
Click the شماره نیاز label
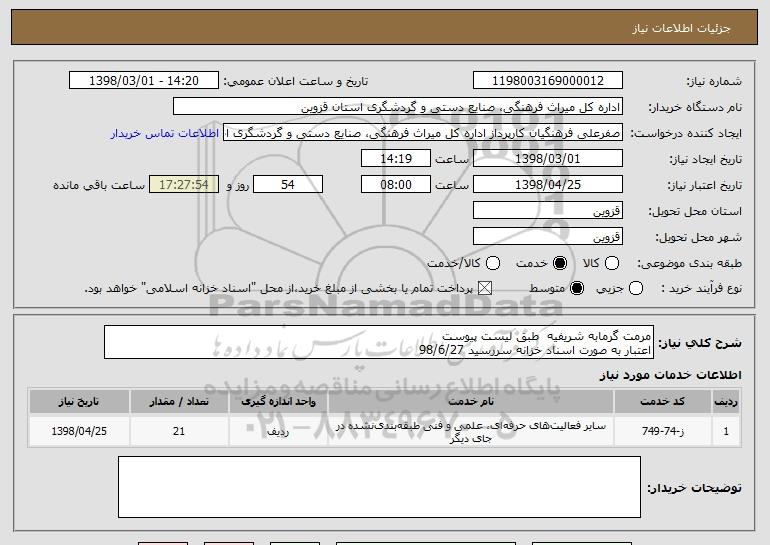714,81
